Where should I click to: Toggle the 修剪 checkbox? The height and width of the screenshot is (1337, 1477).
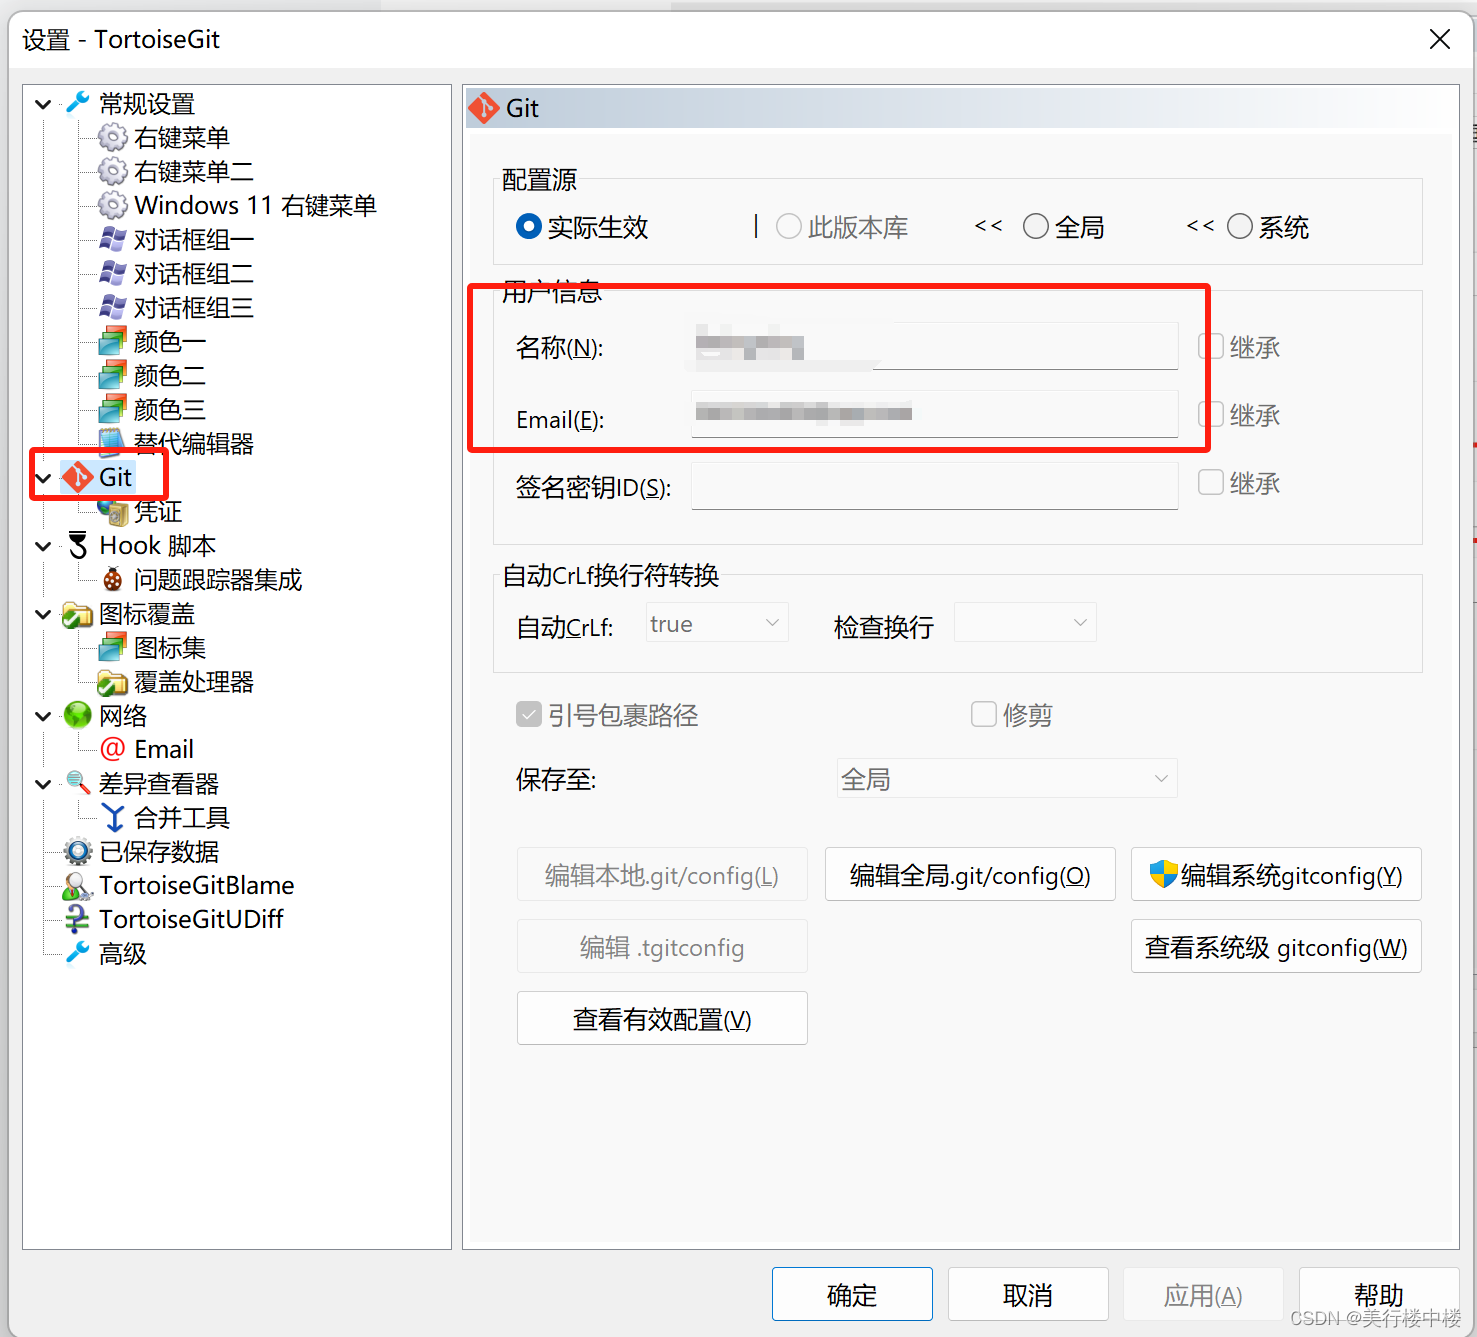(x=984, y=714)
